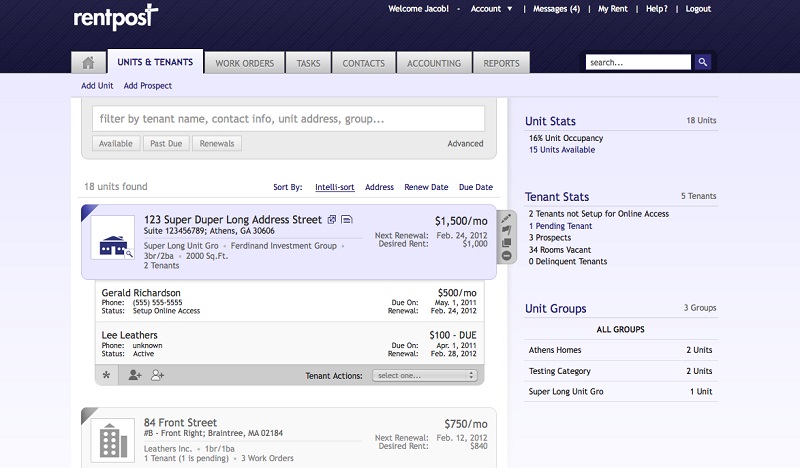The image size is (800, 468).
Task: Click 34 Rooms Vacant stat
Action: pyautogui.click(x=560, y=250)
